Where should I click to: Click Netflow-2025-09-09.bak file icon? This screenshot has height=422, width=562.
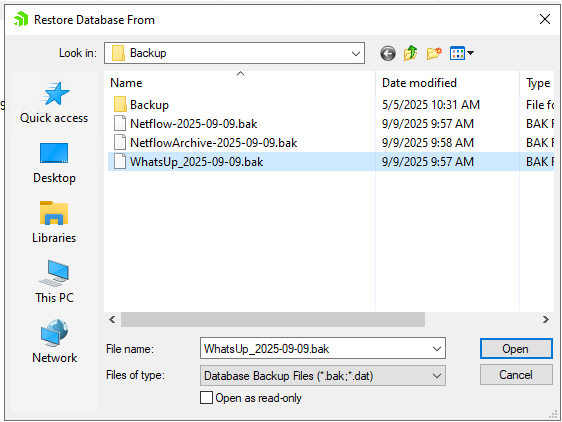click(120, 124)
